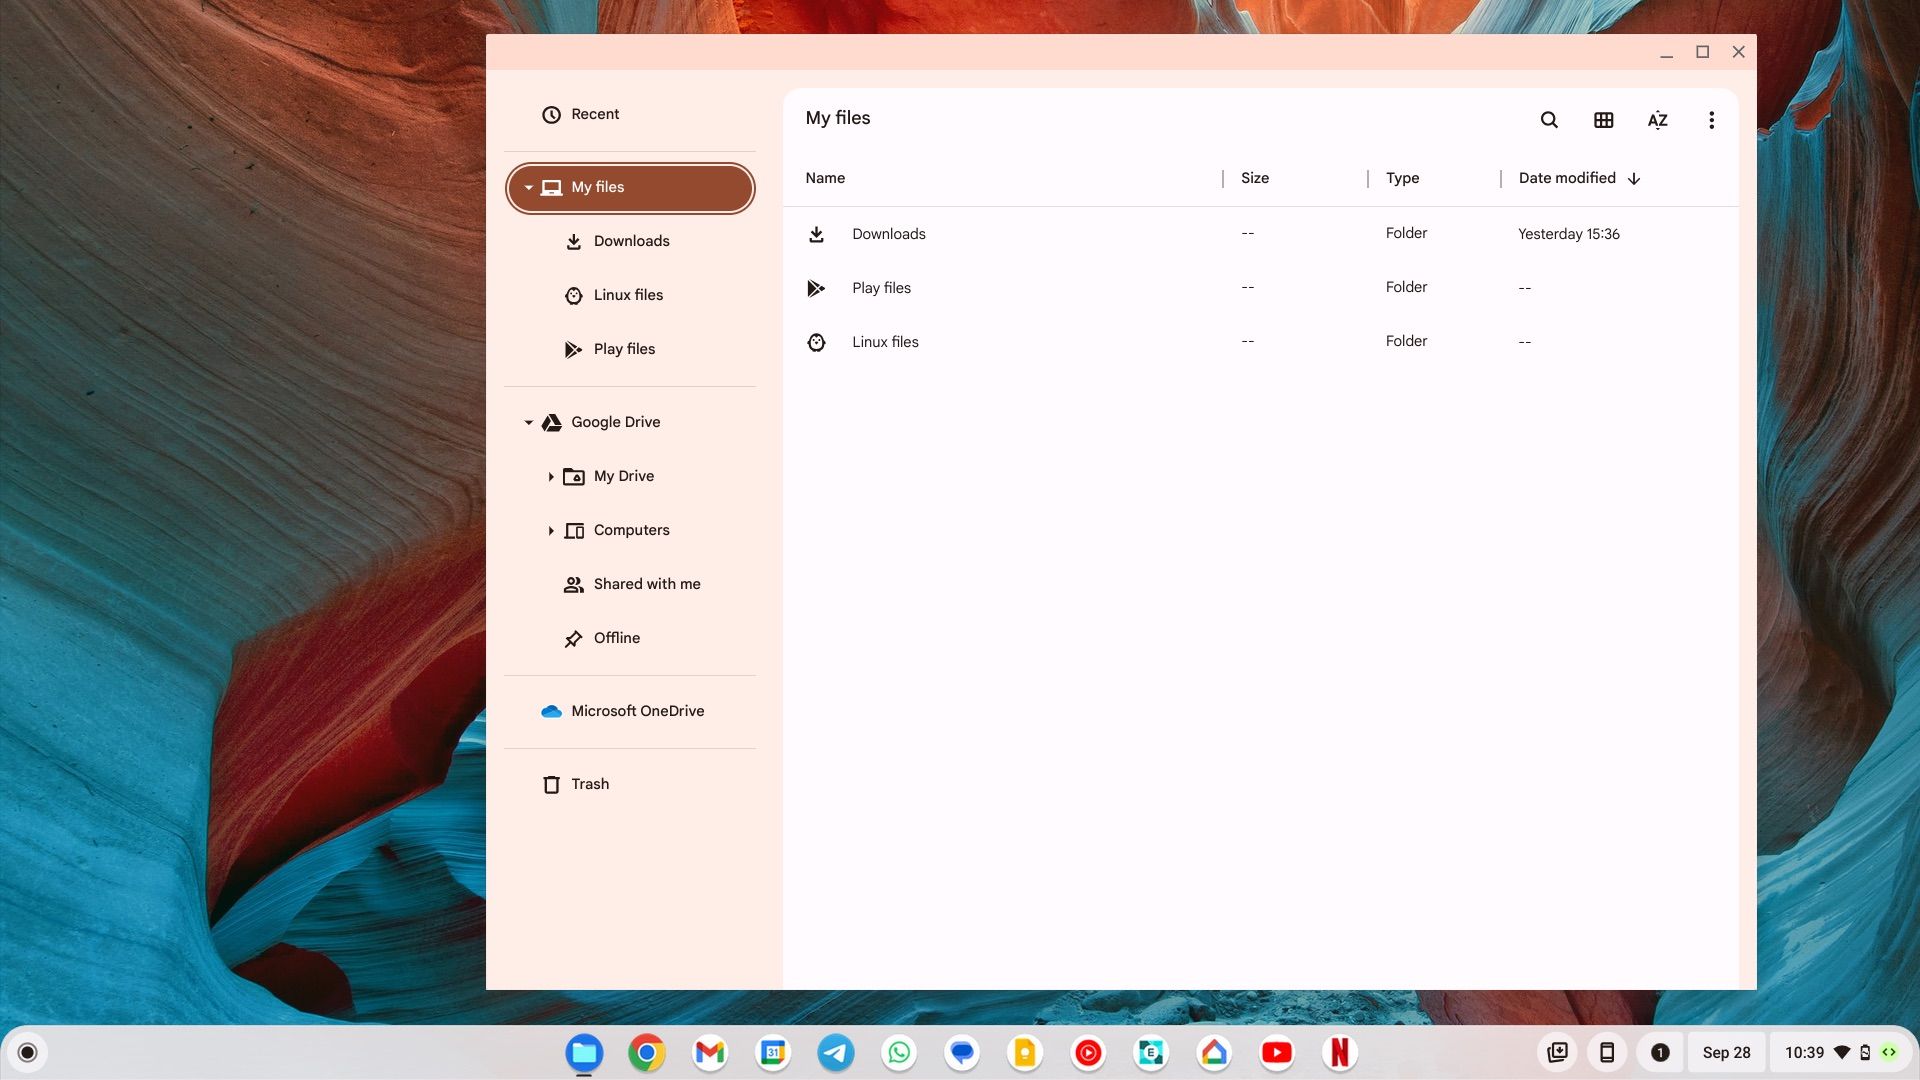The image size is (1920, 1080).
Task: Expand the Computers tree item
Action: (x=551, y=530)
